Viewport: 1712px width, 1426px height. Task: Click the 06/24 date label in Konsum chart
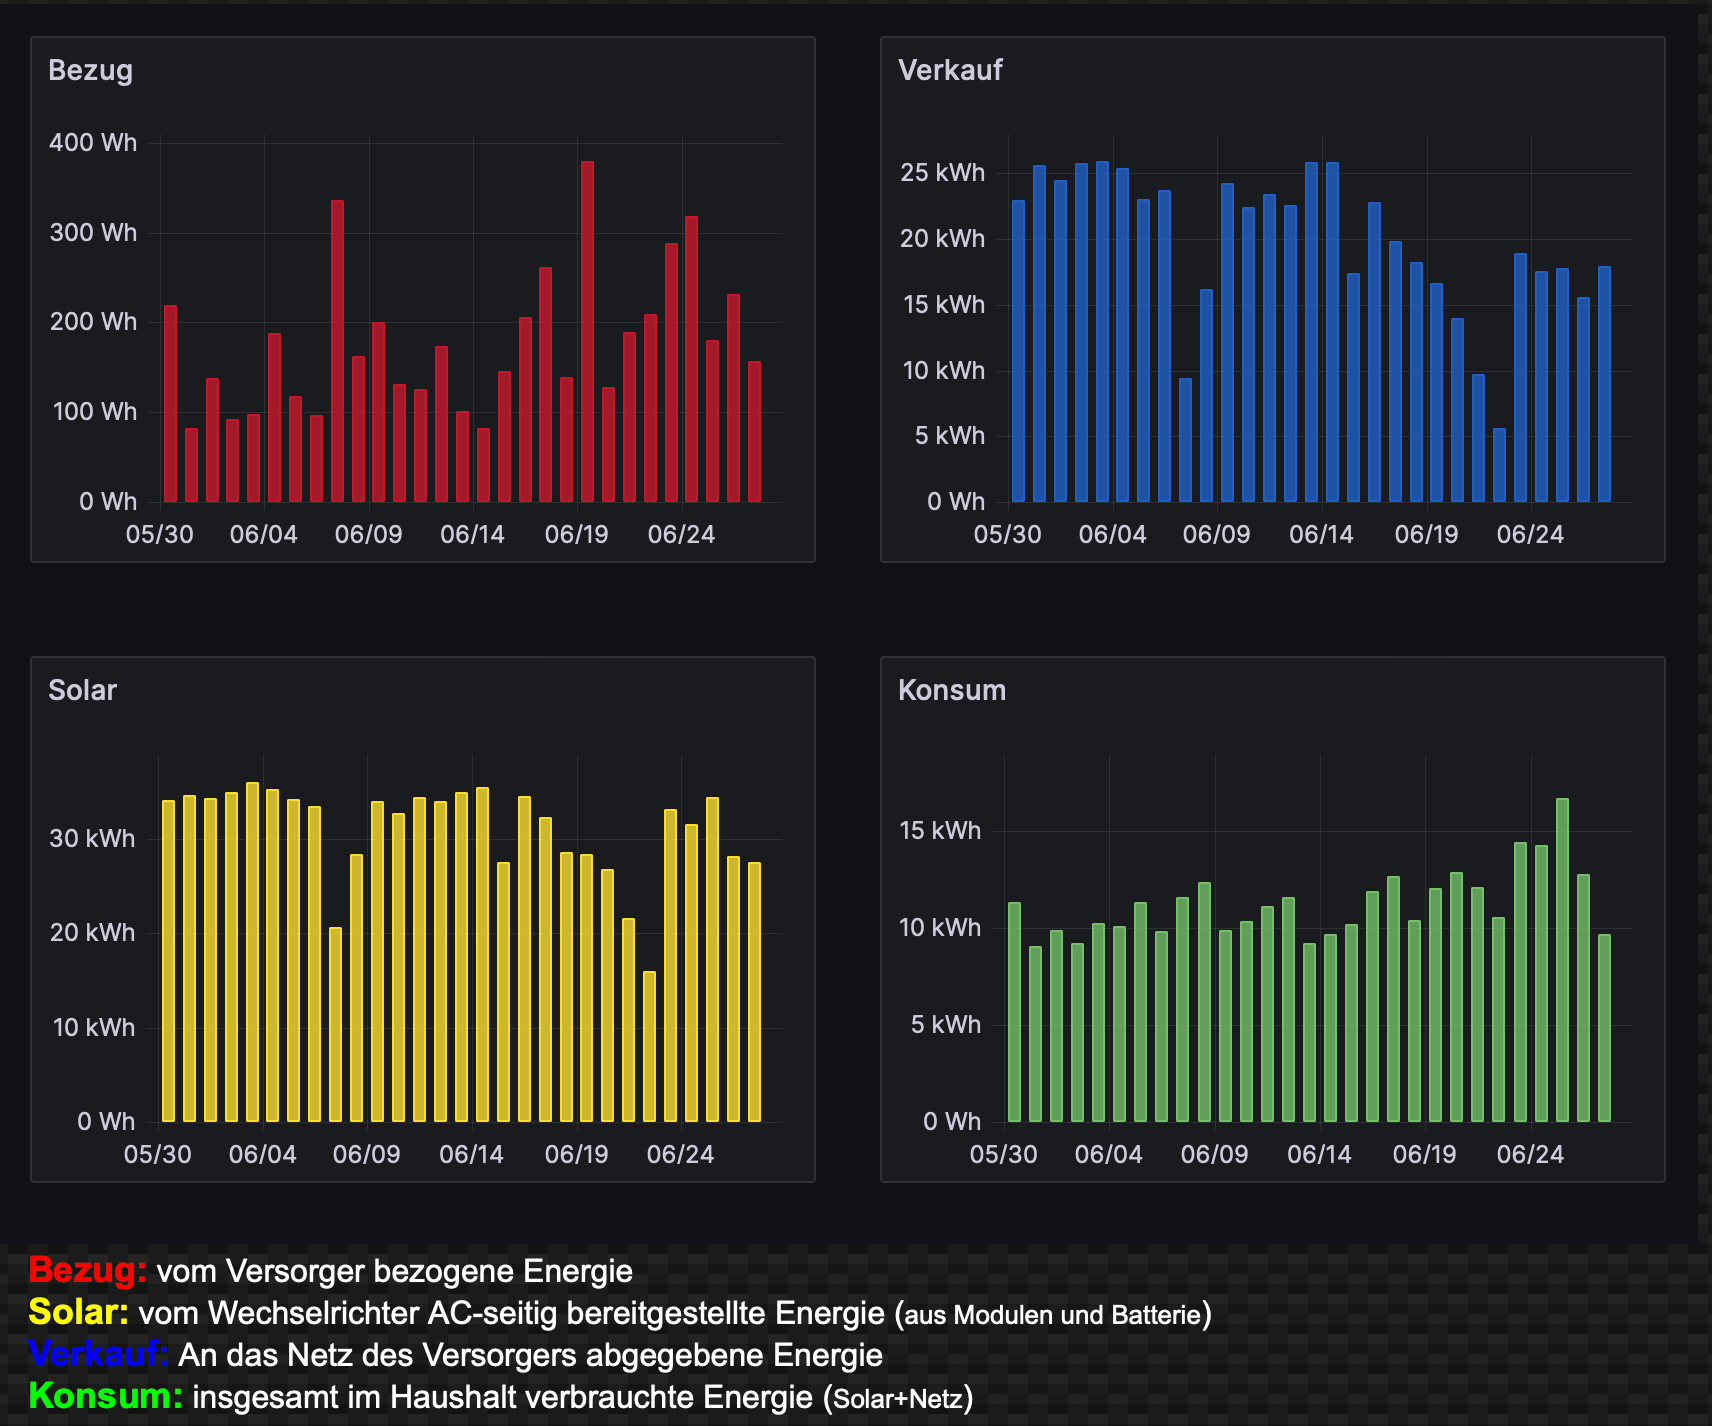pyautogui.click(x=1529, y=1155)
